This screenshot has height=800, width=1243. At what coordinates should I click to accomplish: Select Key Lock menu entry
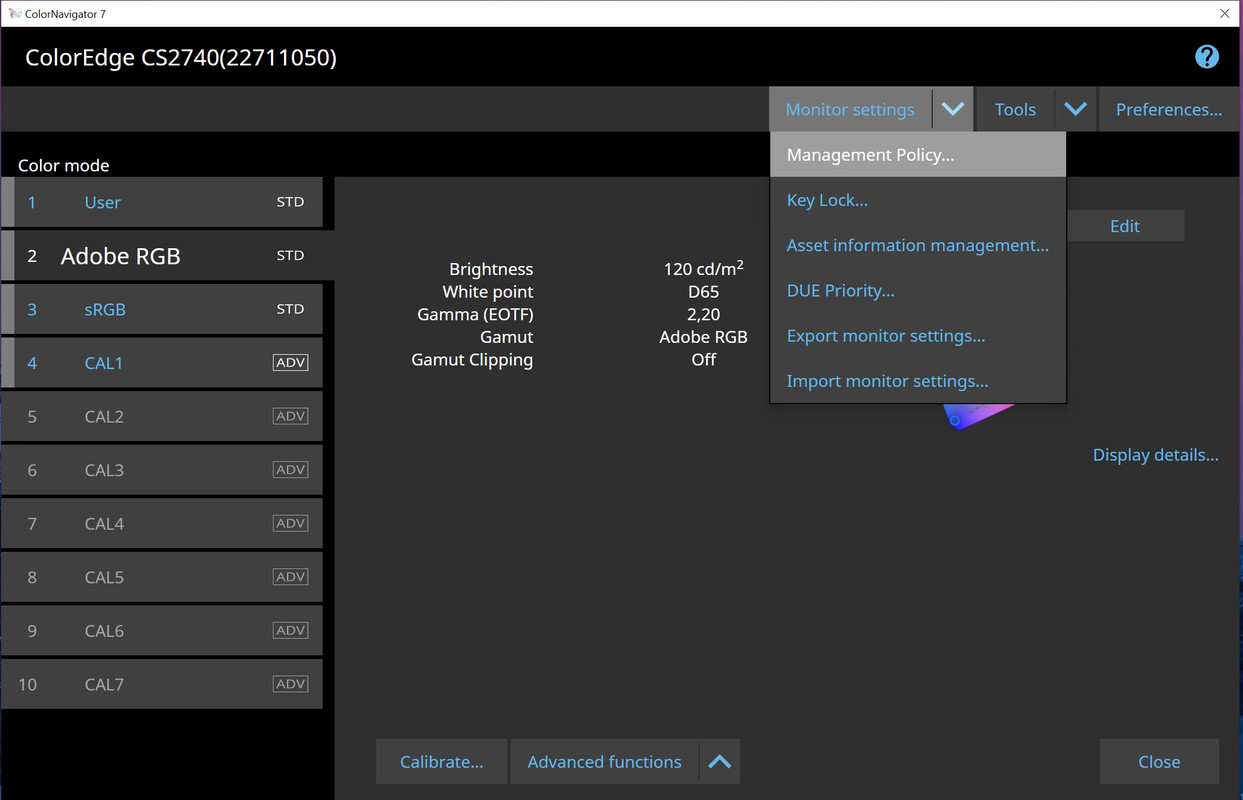pyautogui.click(x=918, y=200)
